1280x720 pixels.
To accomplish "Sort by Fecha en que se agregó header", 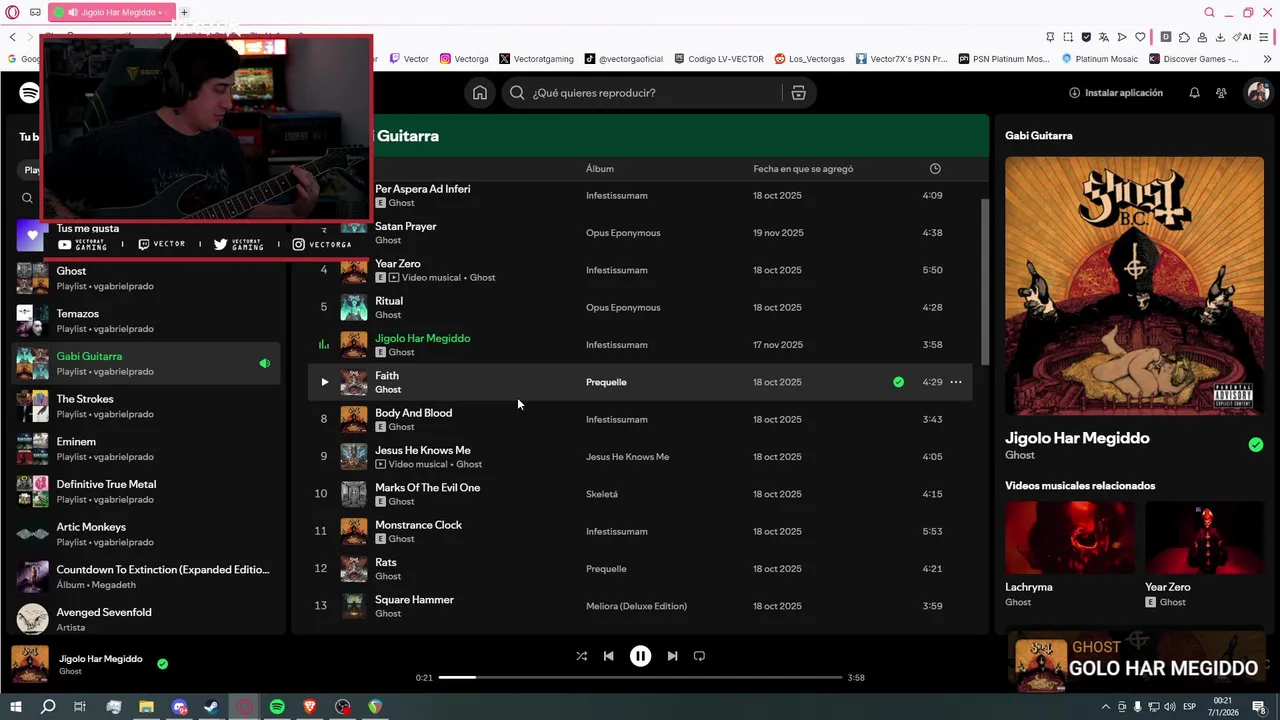I will (x=803, y=169).
